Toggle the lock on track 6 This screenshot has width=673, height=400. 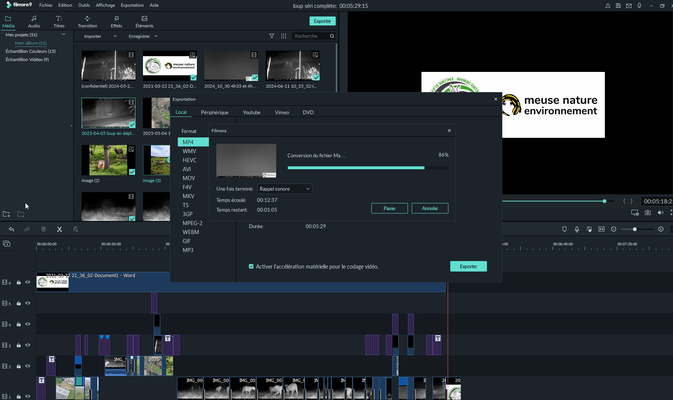click(x=18, y=282)
